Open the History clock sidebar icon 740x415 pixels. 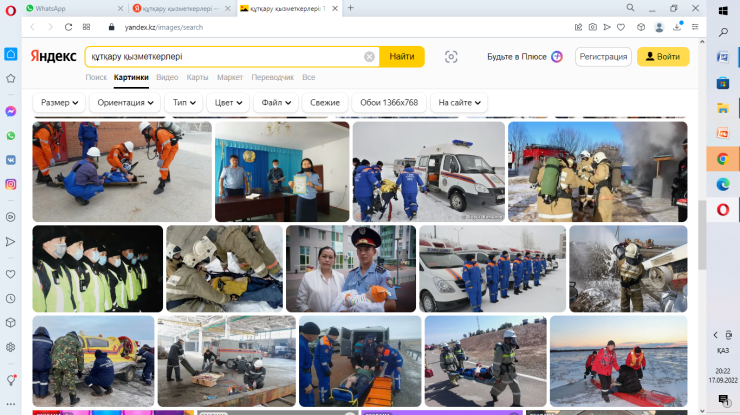[10, 299]
